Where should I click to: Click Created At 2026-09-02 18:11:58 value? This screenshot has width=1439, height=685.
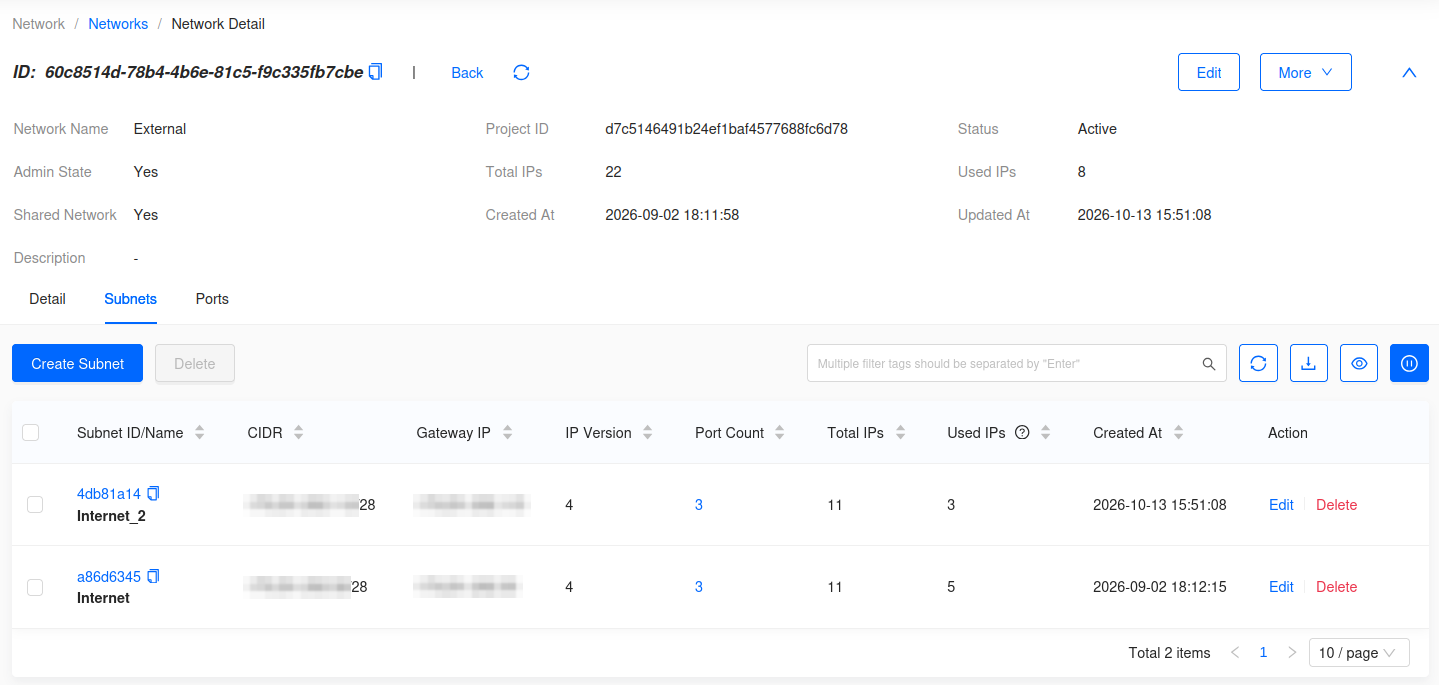(672, 215)
